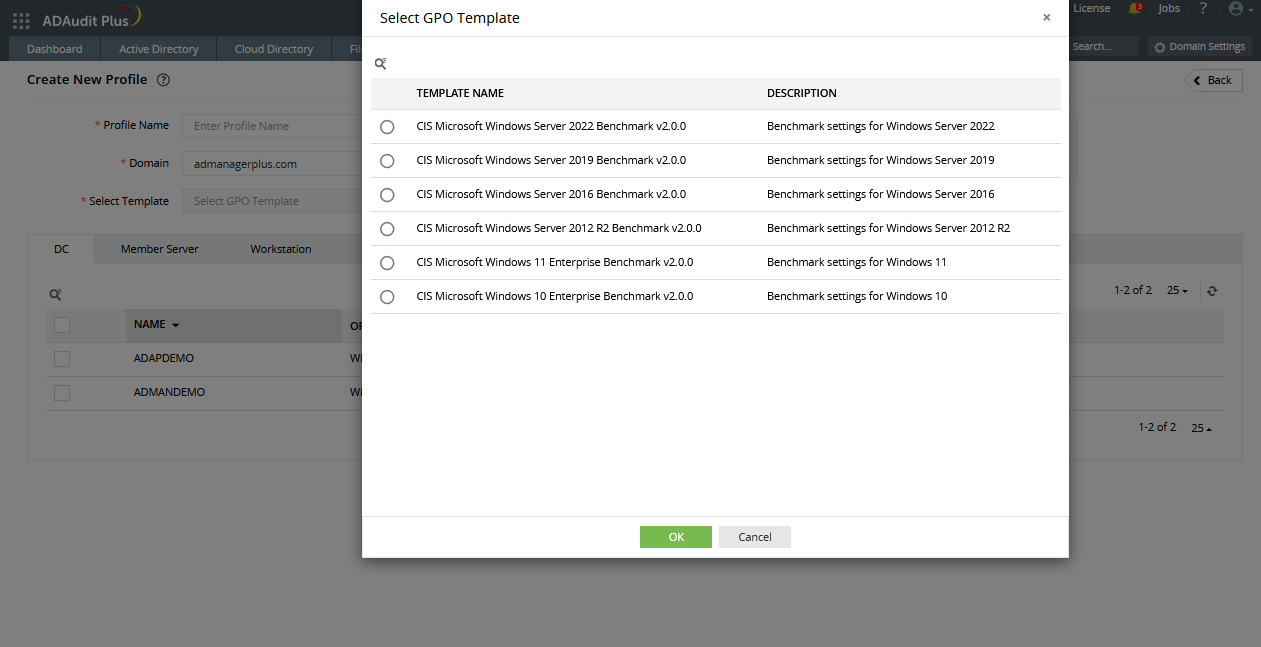Open the 25 rows per page dropdown
Screen dimensions: 1261x647
[x=1177, y=290]
